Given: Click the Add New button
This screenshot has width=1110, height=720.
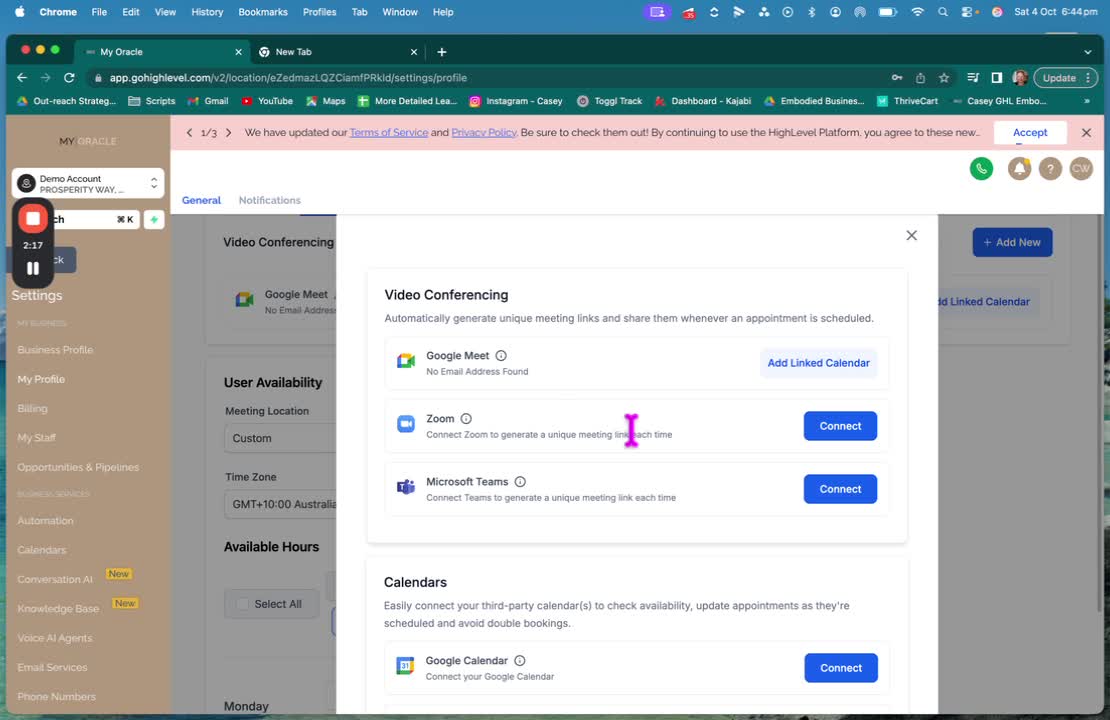Looking at the screenshot, I should [1012, 242].
